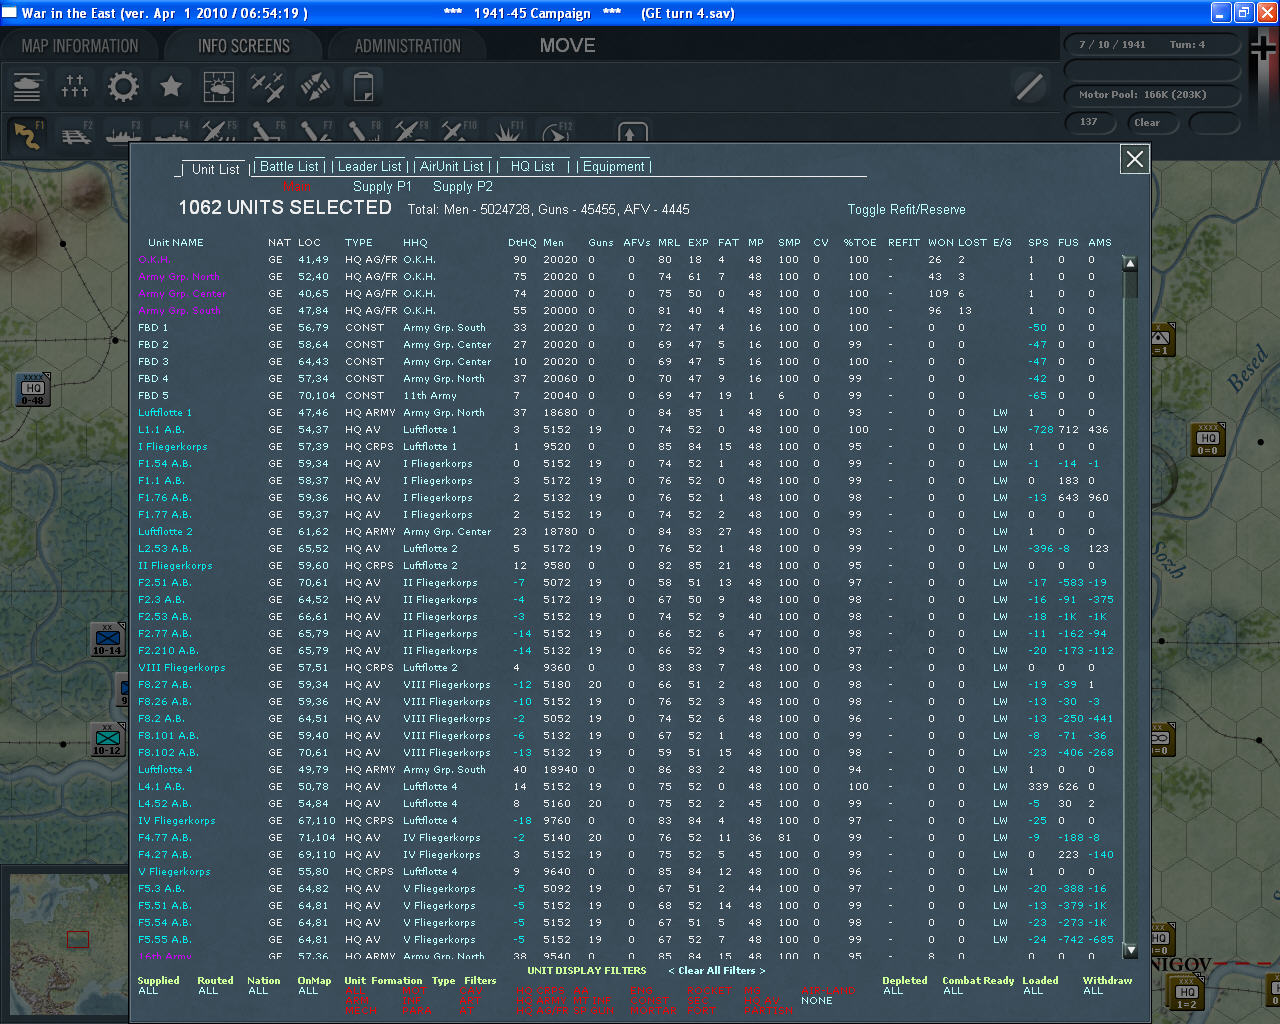Select the F6 bombing mode icon
This screenshot has height=1024, width=1280.
click(267, 134)
